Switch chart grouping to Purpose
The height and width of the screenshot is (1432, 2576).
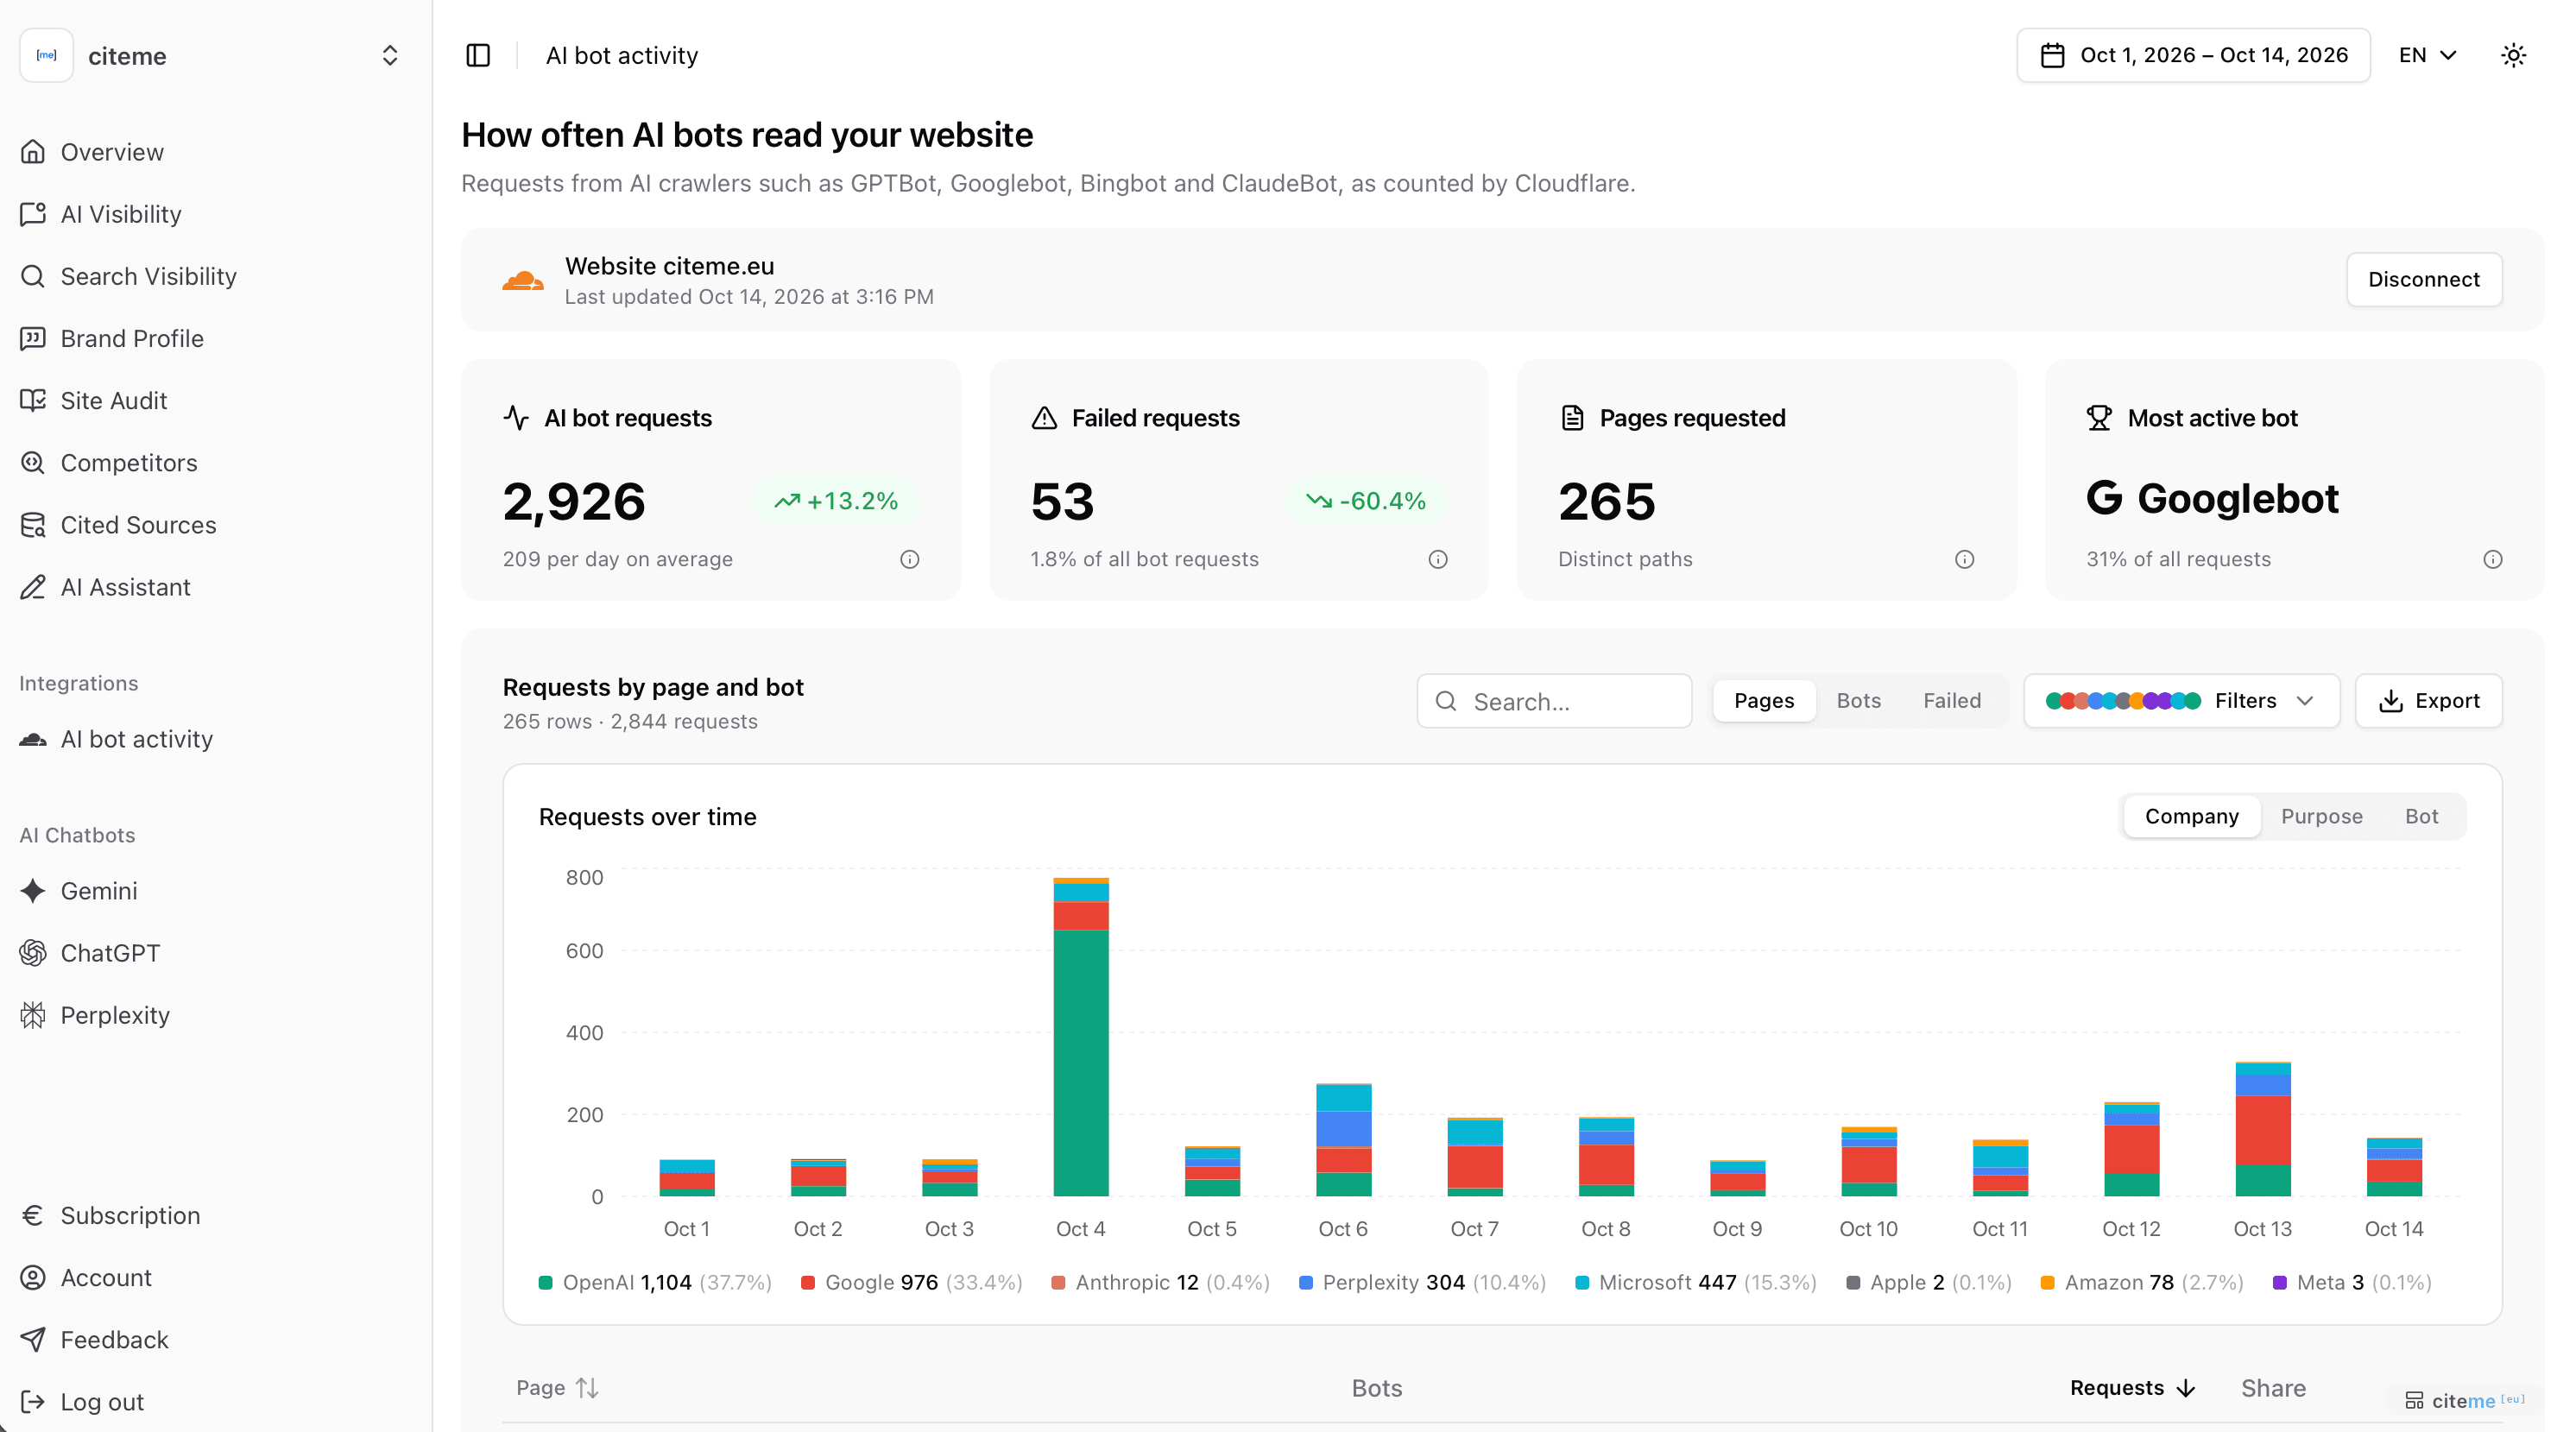pos(2321,816)
